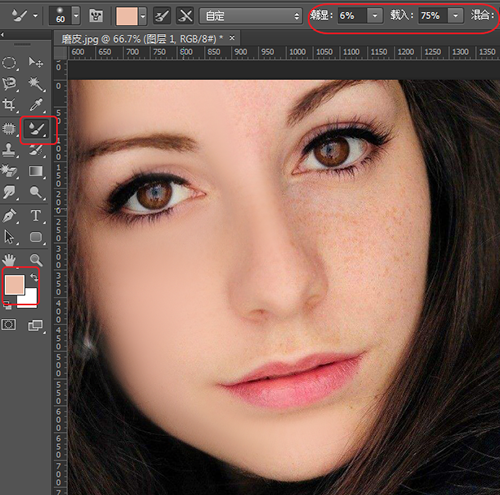
Task: Open the brush size 60 preset picker
Action: (60, 16)
